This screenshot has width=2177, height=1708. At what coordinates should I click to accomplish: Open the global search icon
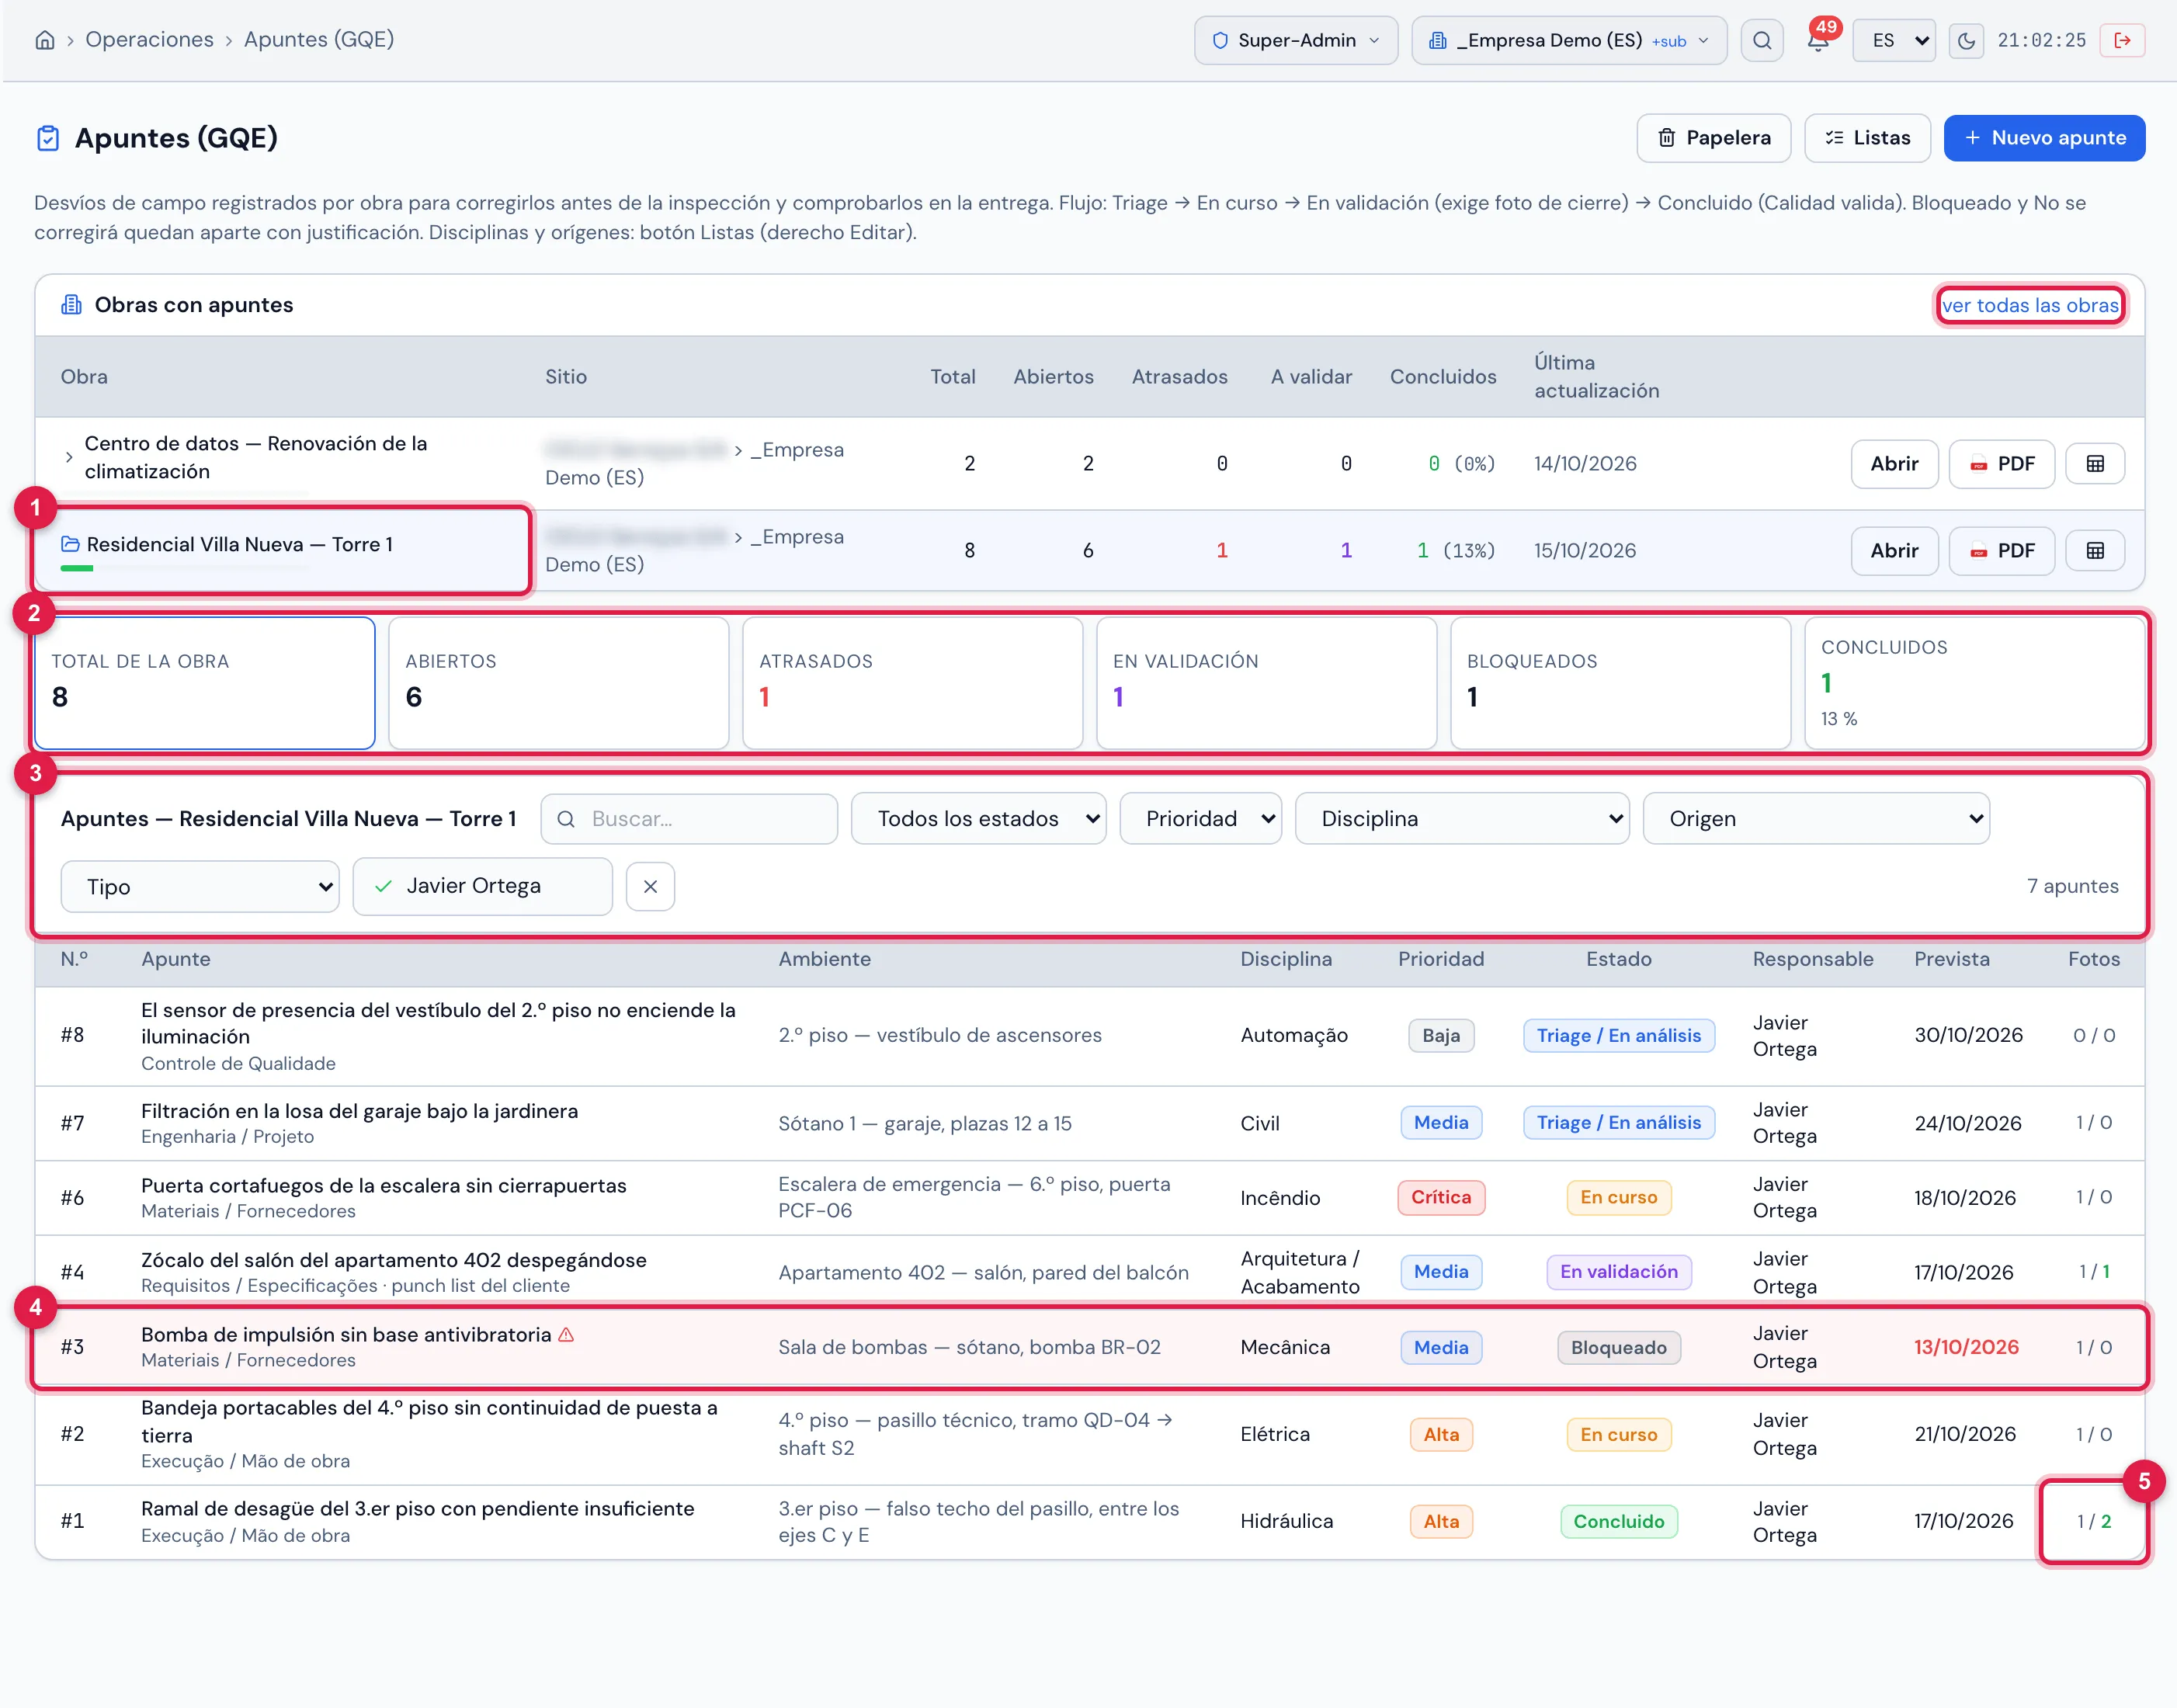click(1762, 41)
